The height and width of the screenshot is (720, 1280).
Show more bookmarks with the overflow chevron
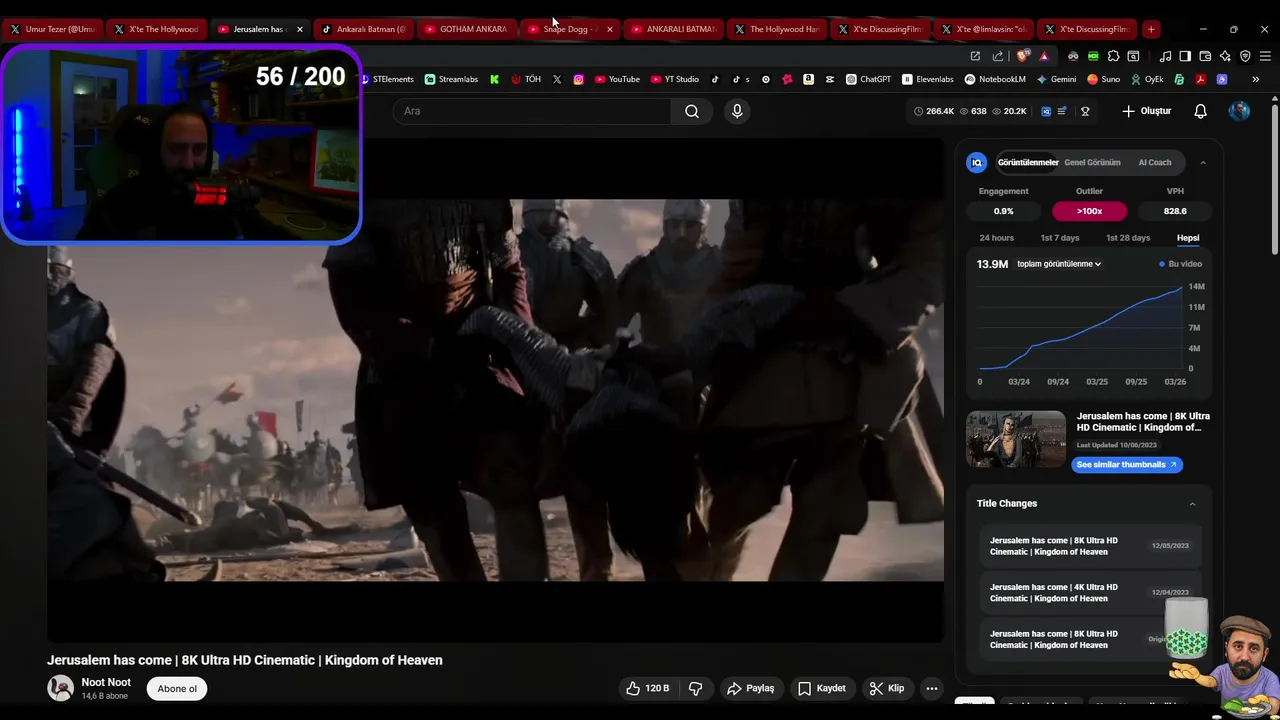(x=1255, y=79)
